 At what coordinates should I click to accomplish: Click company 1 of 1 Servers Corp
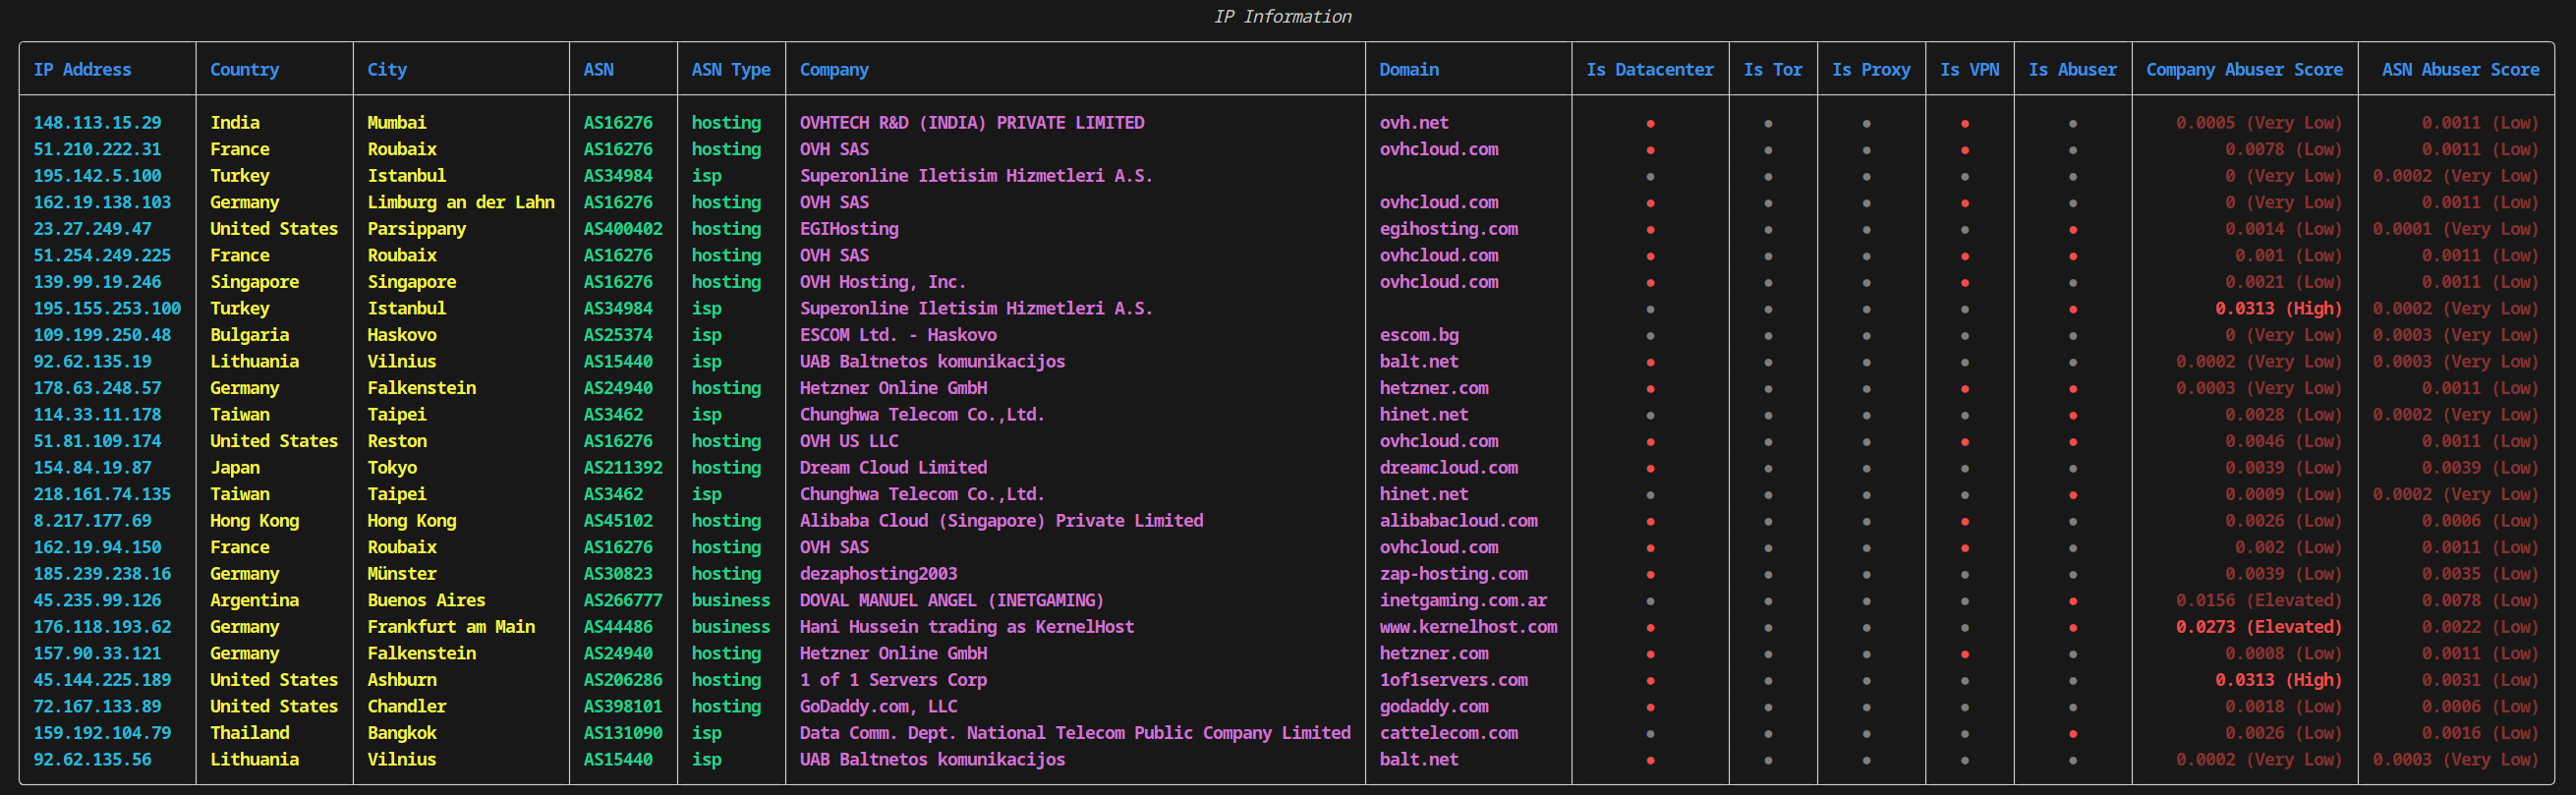coord(893,679)
